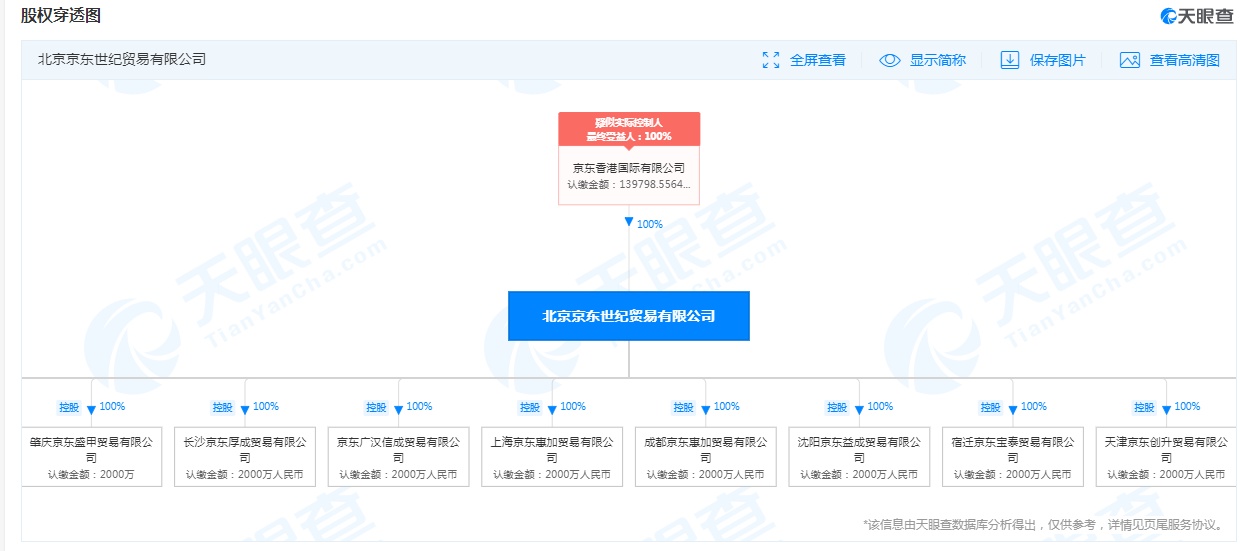Open 查看高清图 high-resolution view
1241x551 pixels.
[x=1184, y=60]
